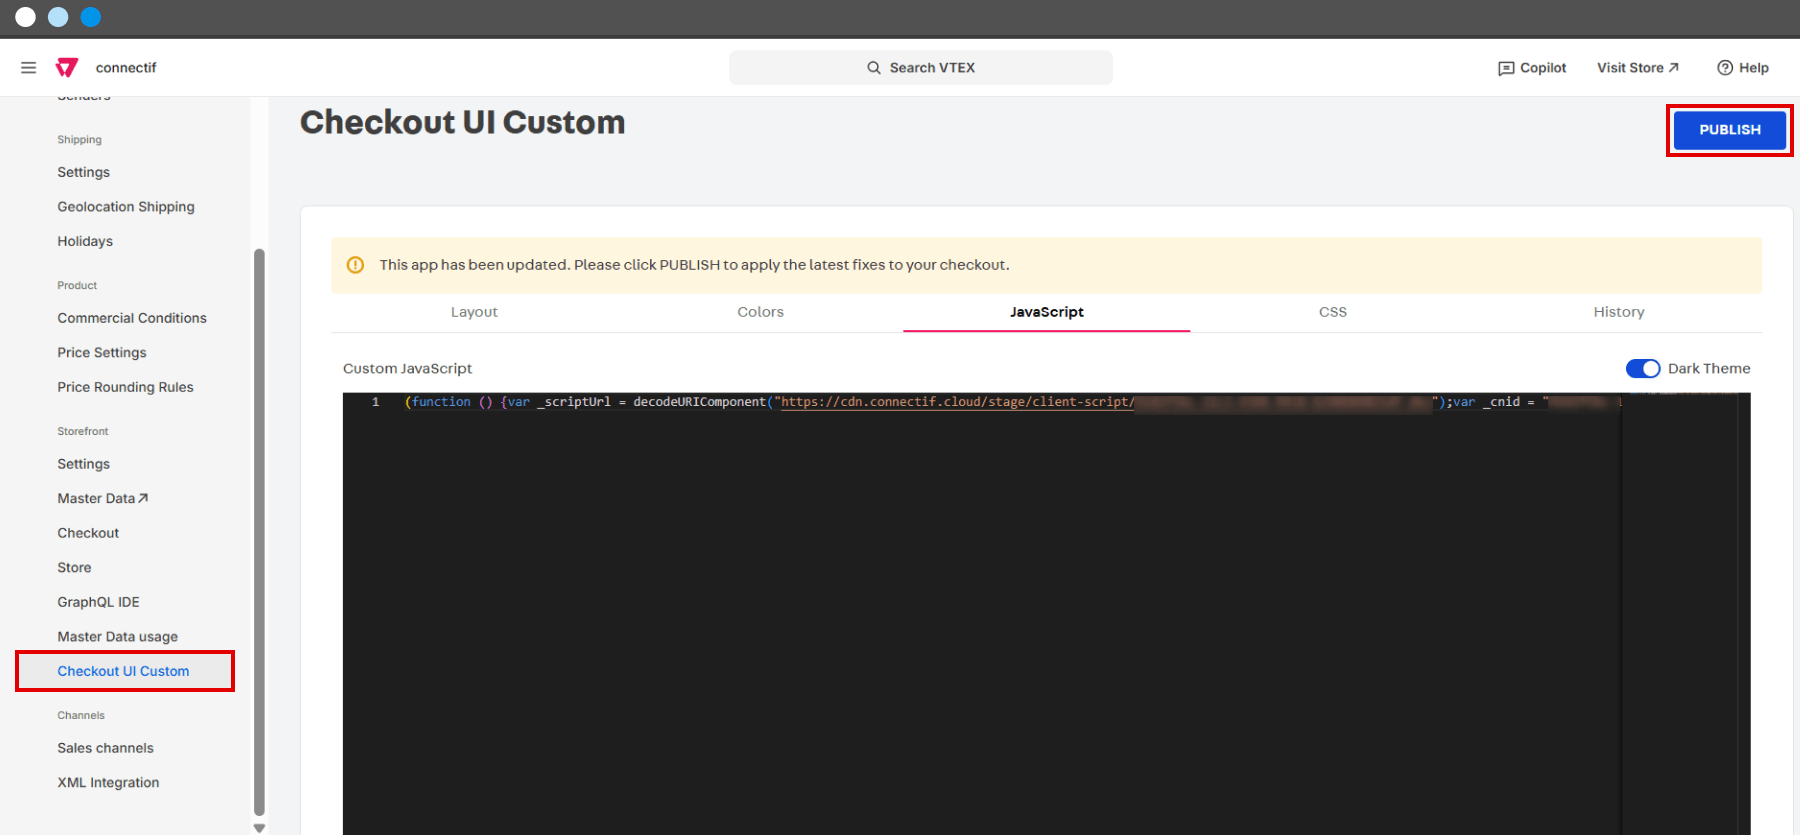1800x835 pixels.
Task: Click the connectif account name
Action: click(x=126, y=68)
